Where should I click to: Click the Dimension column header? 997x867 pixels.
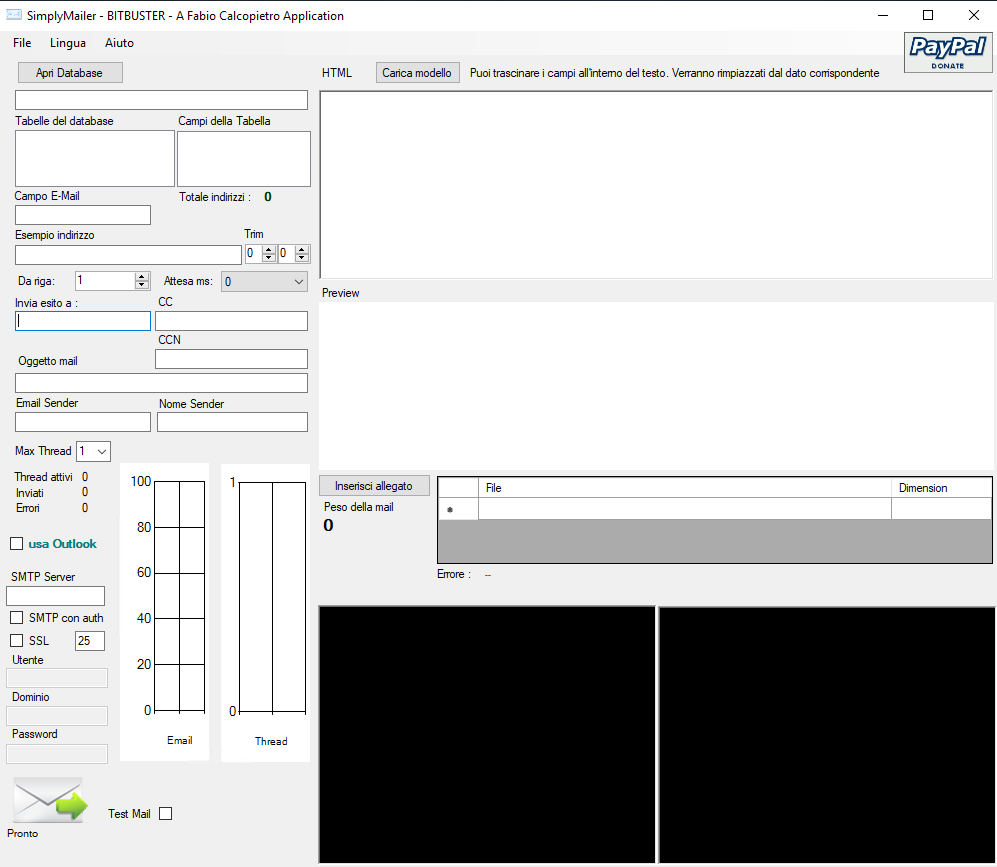pyautogui.click(x=941, y=488)
